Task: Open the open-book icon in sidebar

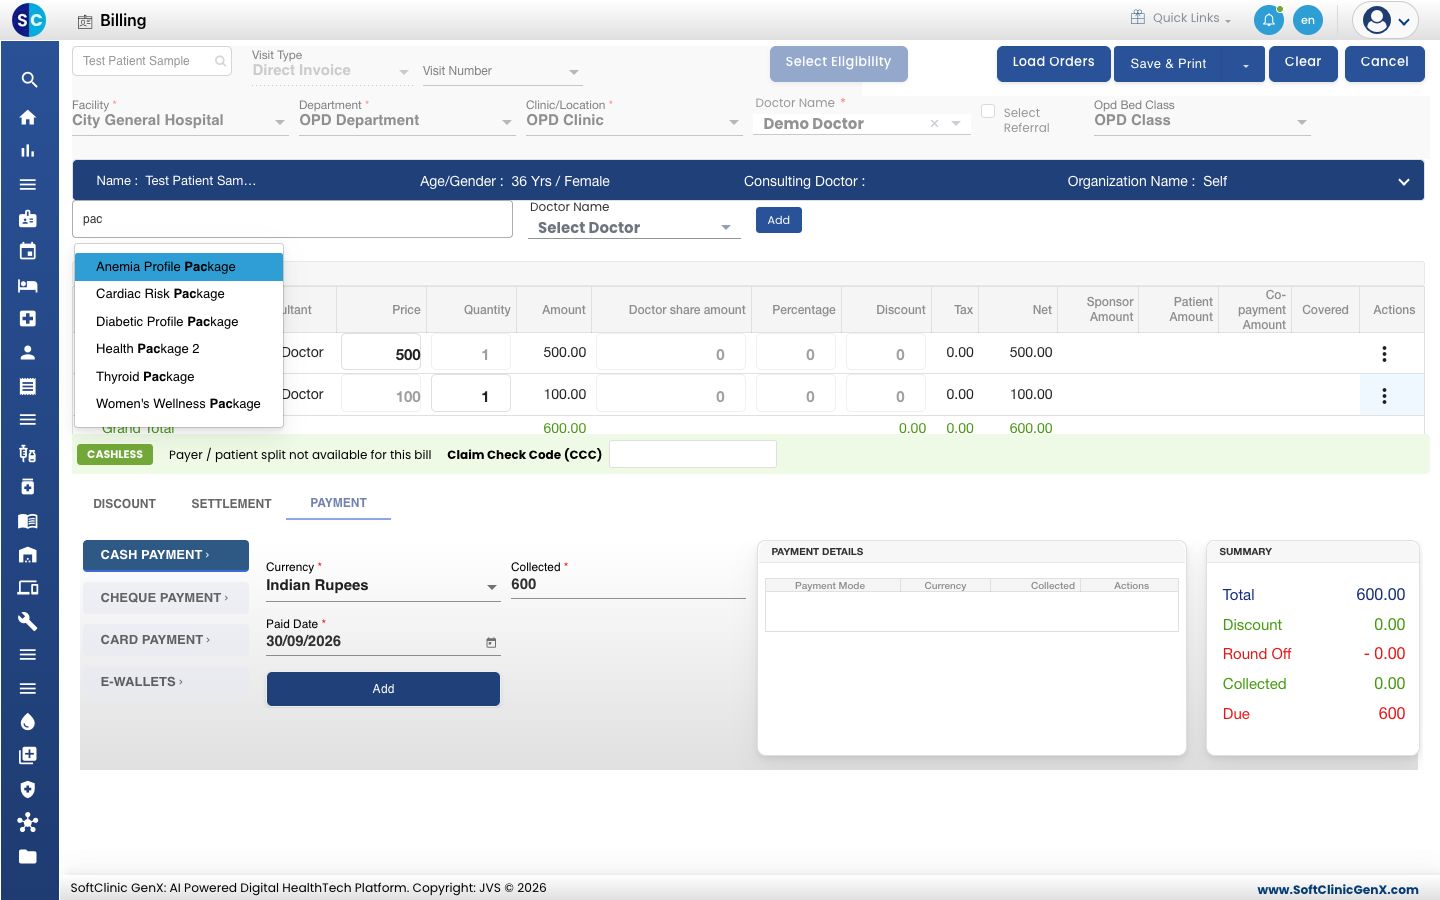Action: pyautogui.click(x=28, y=520)
